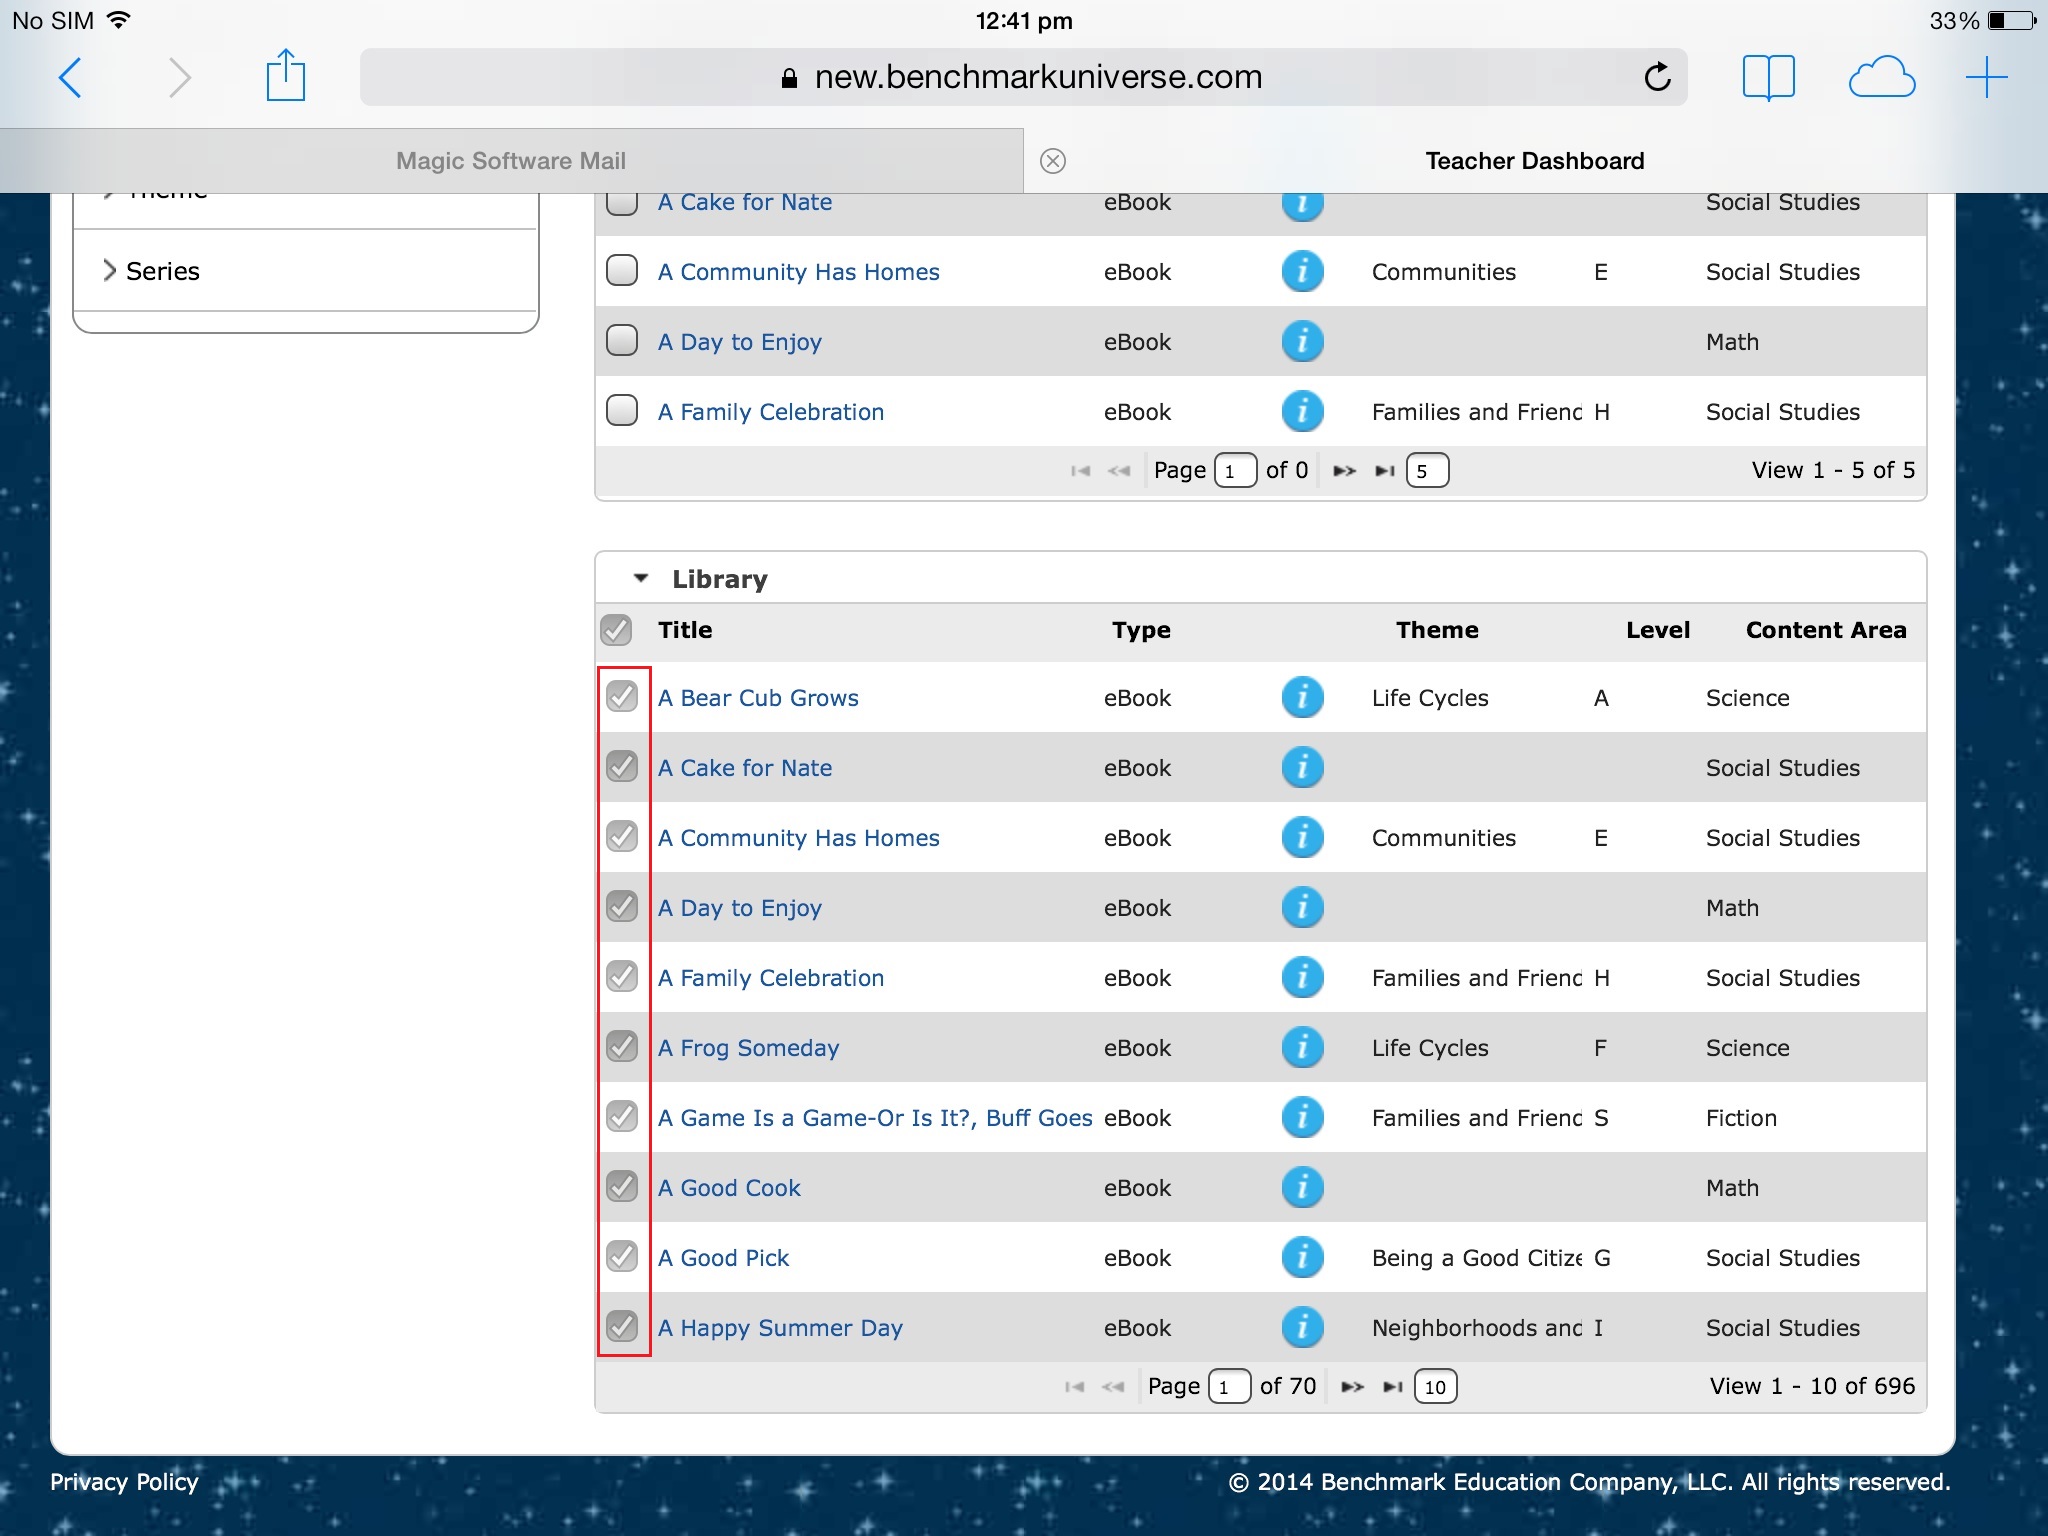Uncheck A Good Cook checkbox
This screenshot has height=1536, width=2048.
pyautogui.click(x=622, y=1186)
